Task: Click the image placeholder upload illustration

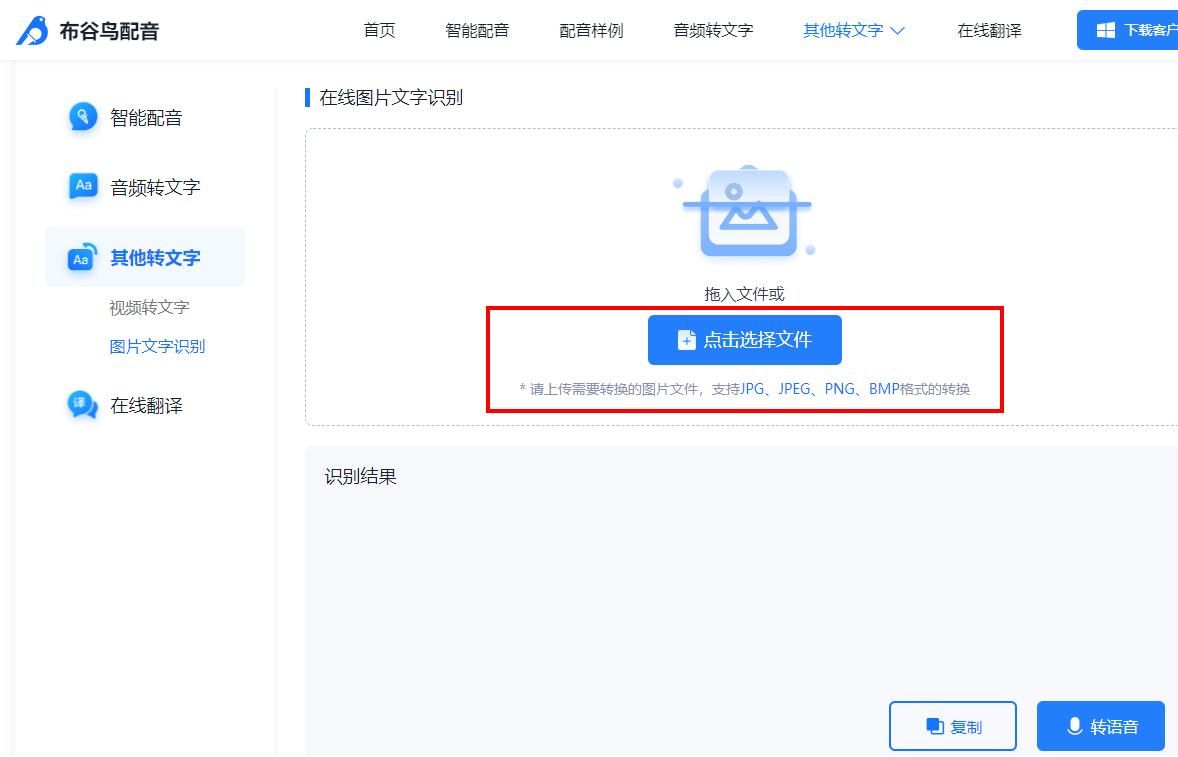Action: (x=745, y=212)
